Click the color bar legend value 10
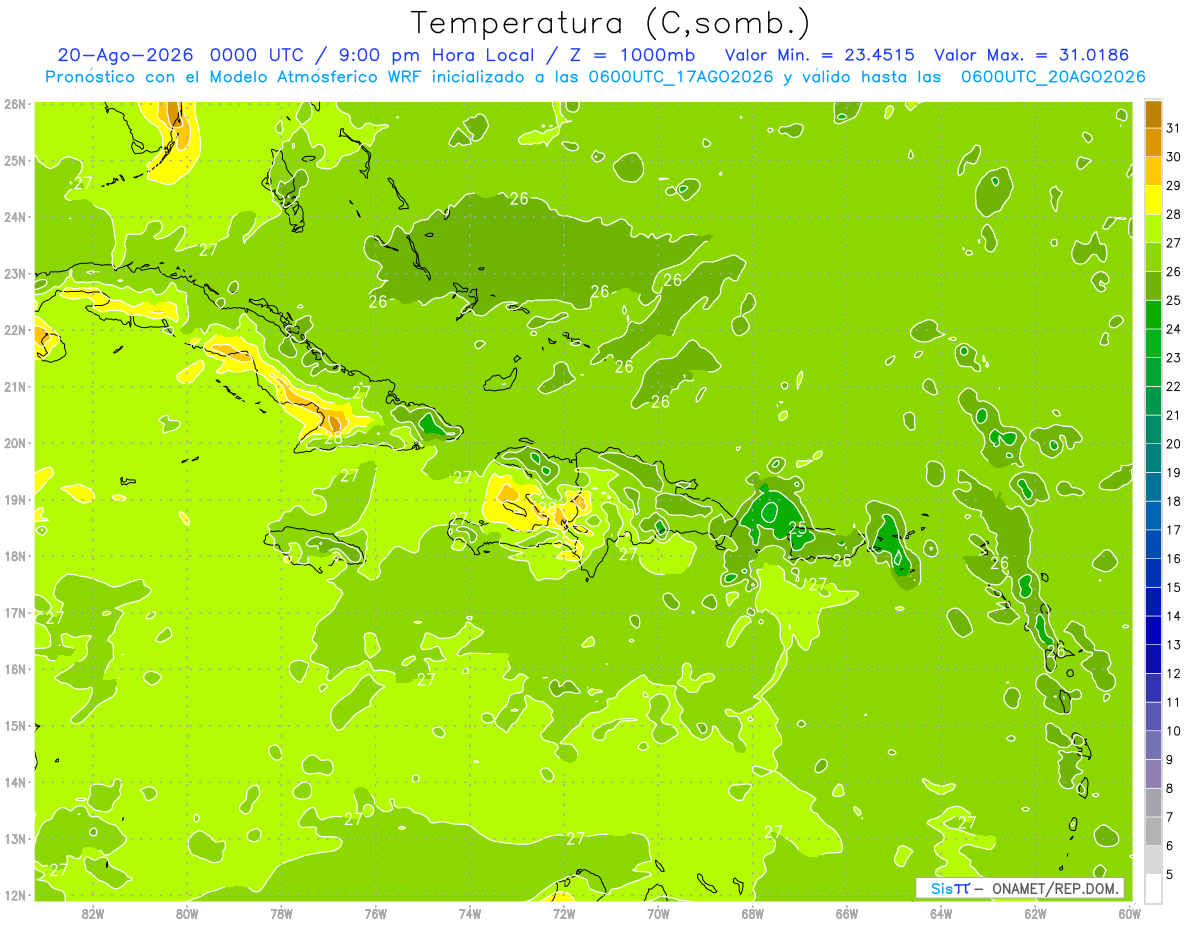This screenshot has height=927, width=1200. (x=1174, y=731)
